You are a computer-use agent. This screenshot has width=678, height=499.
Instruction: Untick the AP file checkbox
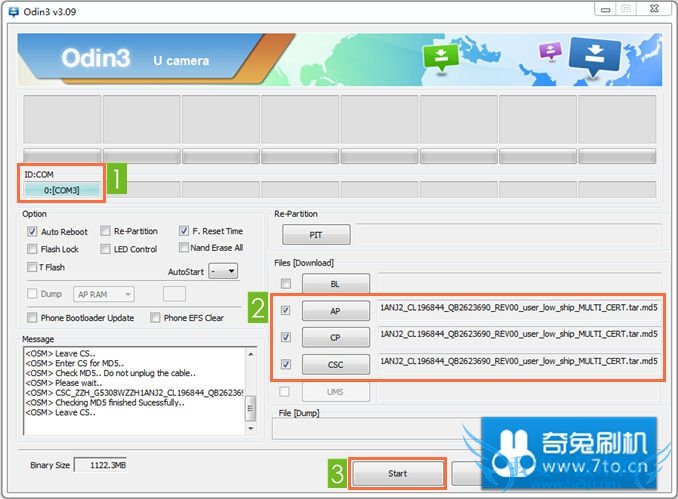(x=286, y=310)
